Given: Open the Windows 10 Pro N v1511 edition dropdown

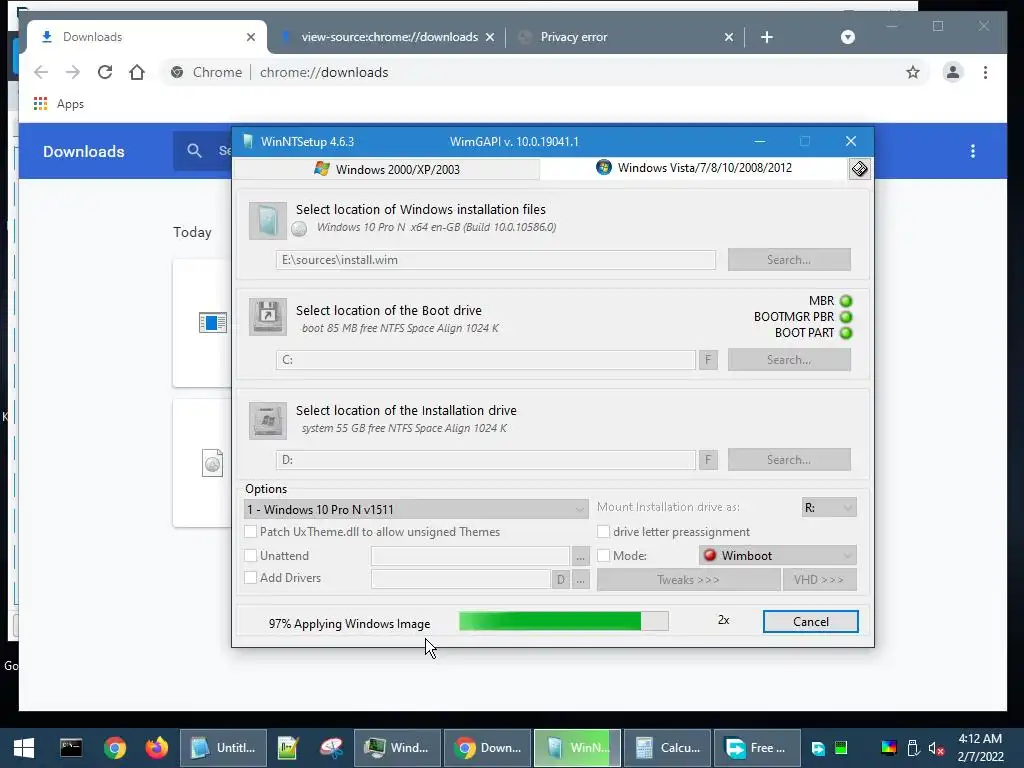Looking at the screenshot, I should [416, 509].
